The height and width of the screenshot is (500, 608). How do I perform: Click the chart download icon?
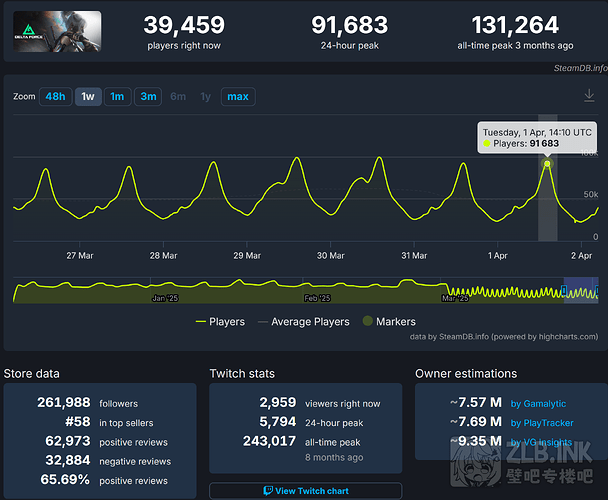point(589,95)
